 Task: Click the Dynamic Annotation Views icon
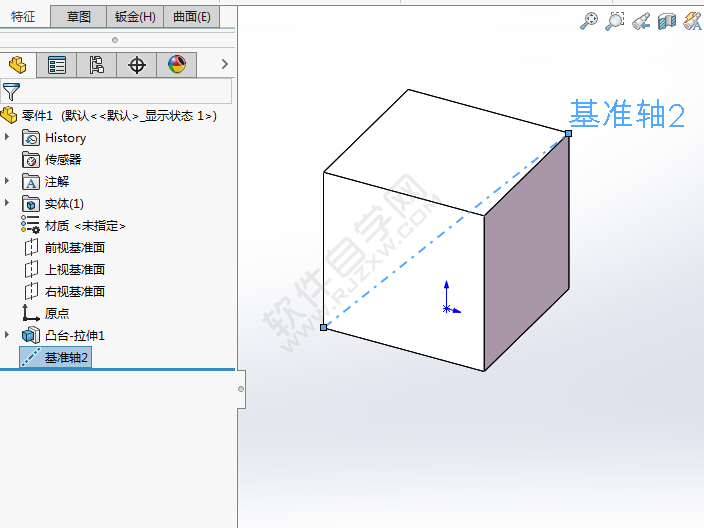693,21
